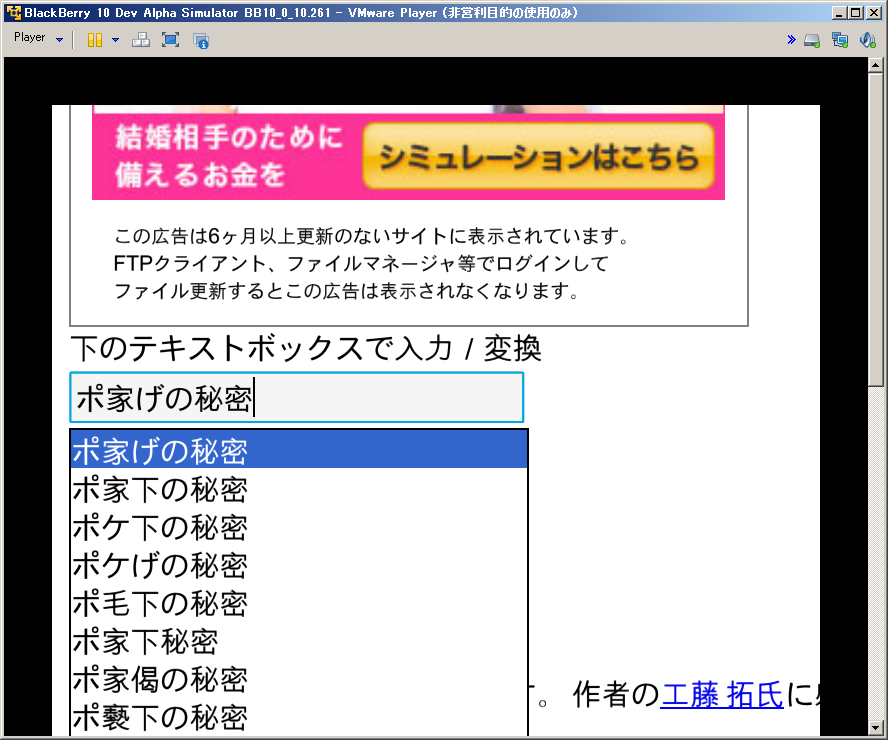Enter full screen mode via toolbar icon
888x740 pixels.
coord(170,40)
